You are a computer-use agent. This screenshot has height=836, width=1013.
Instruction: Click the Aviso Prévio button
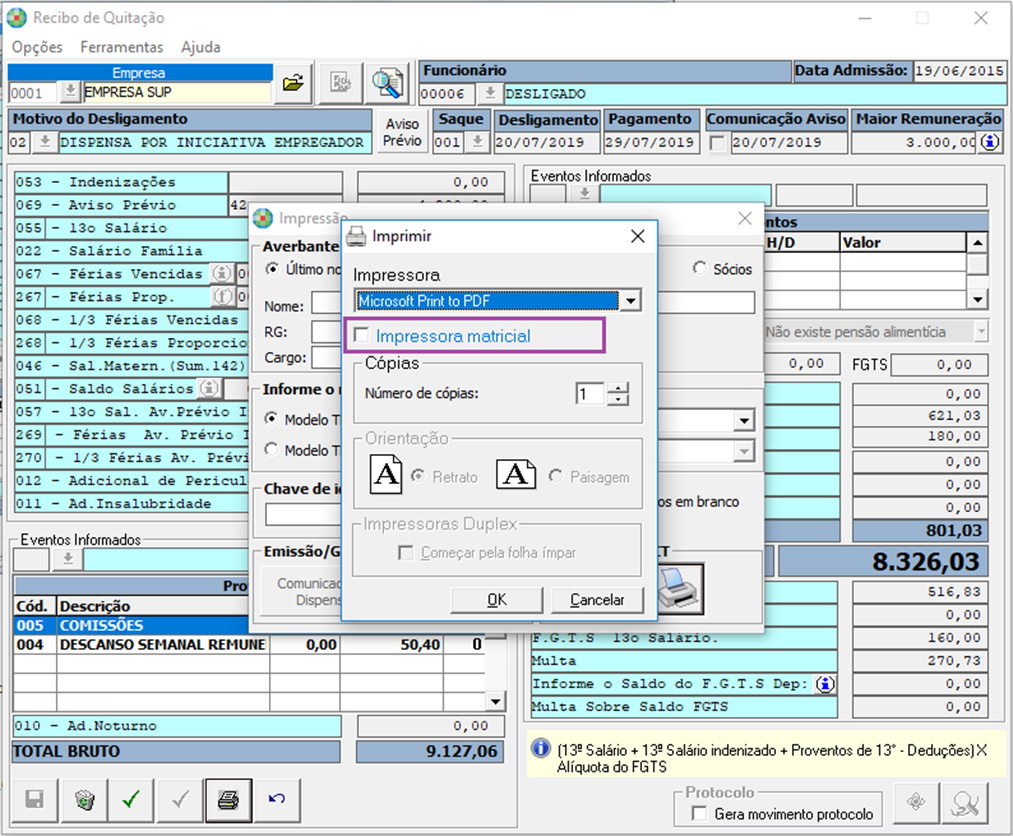(402, 132)
